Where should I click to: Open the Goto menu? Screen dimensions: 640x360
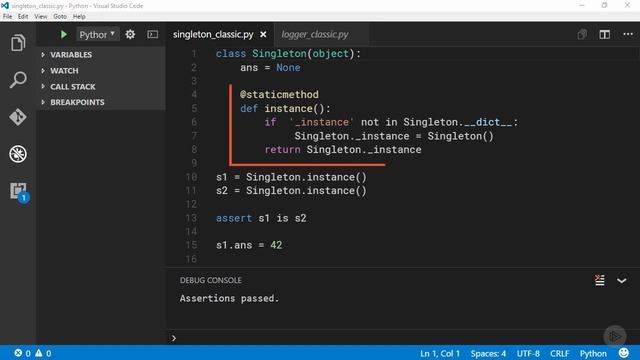coord(60,16)
